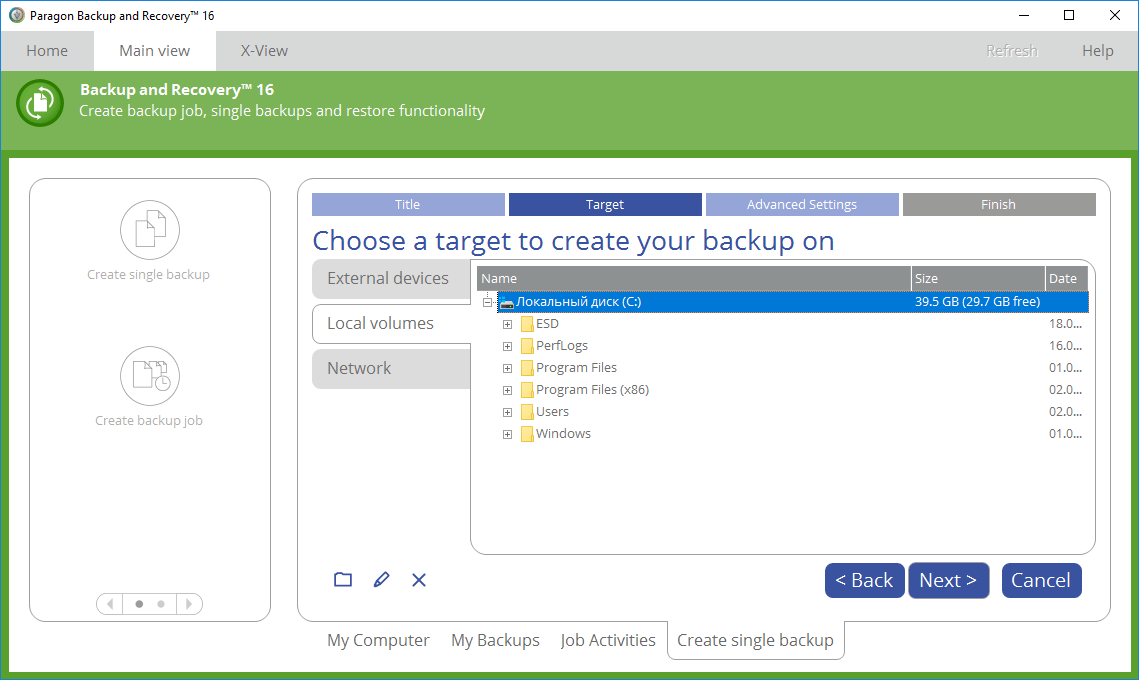Open the Help menu
1139x680 pixels.
pyautogui.click(x=1098, y=51)
